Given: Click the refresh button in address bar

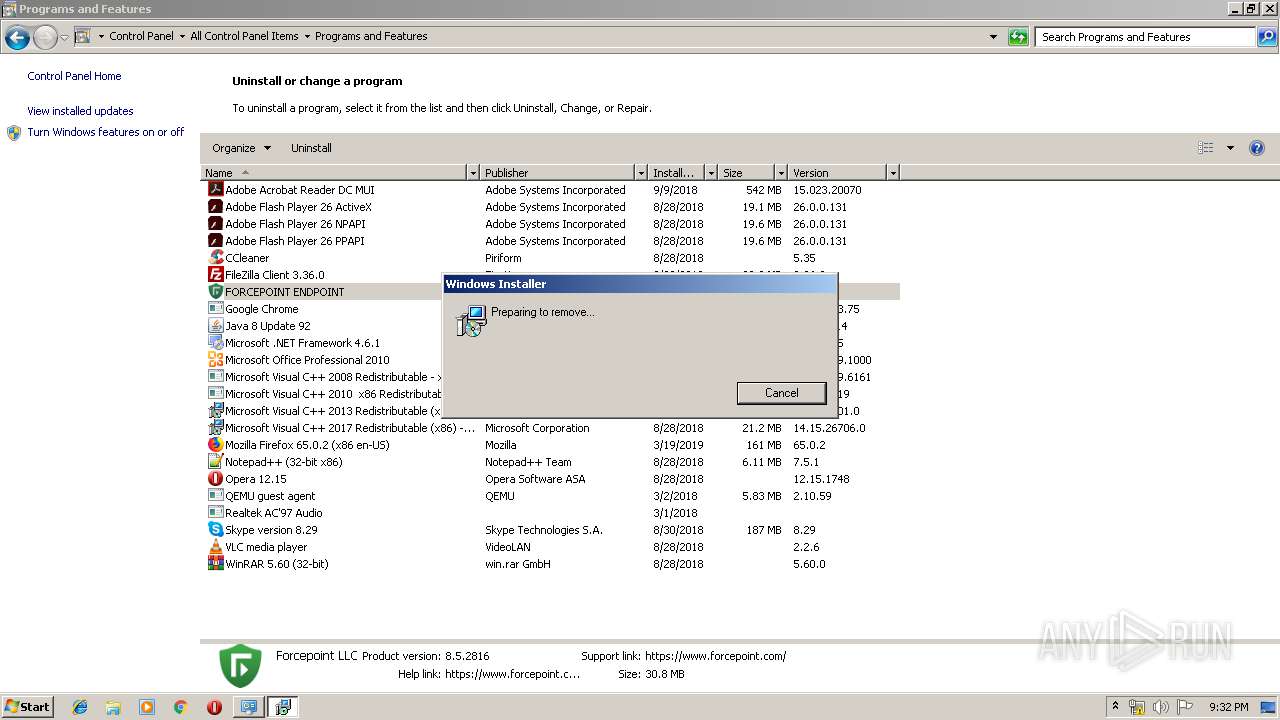Looking at the screenshot, I should click(x=1018, y=37).
